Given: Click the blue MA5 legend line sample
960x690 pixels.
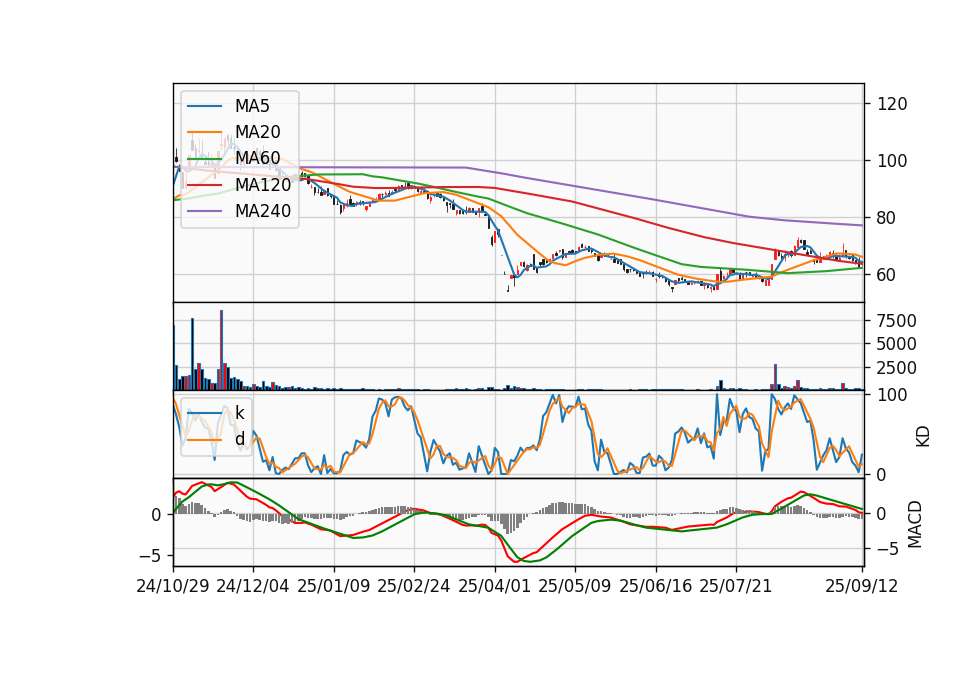Looking at the screenshot, I should 204,107.
